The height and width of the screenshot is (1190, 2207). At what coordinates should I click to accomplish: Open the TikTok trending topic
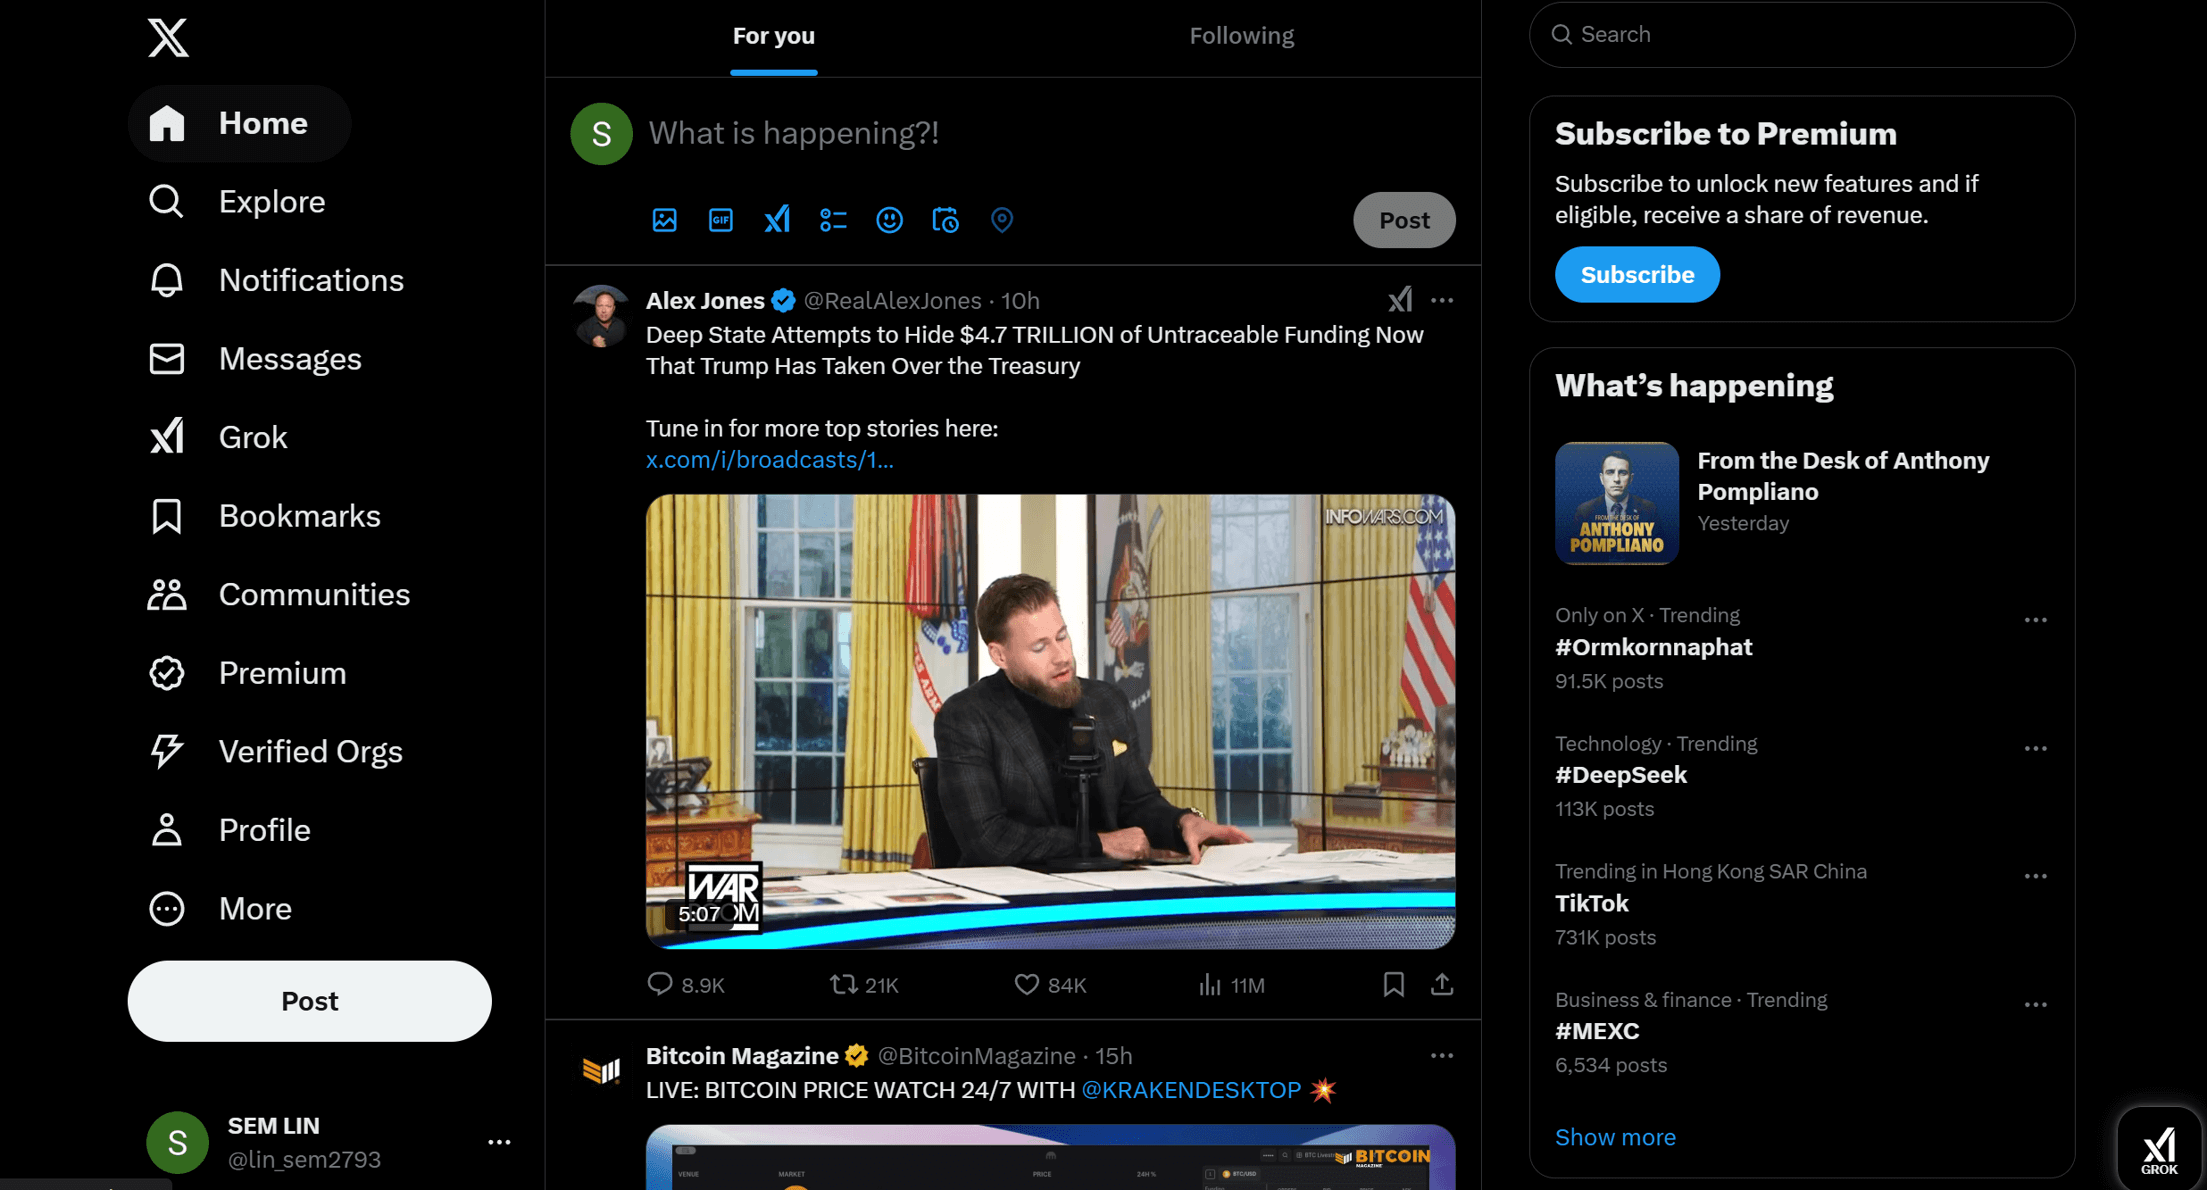(x=1592, y=904)
